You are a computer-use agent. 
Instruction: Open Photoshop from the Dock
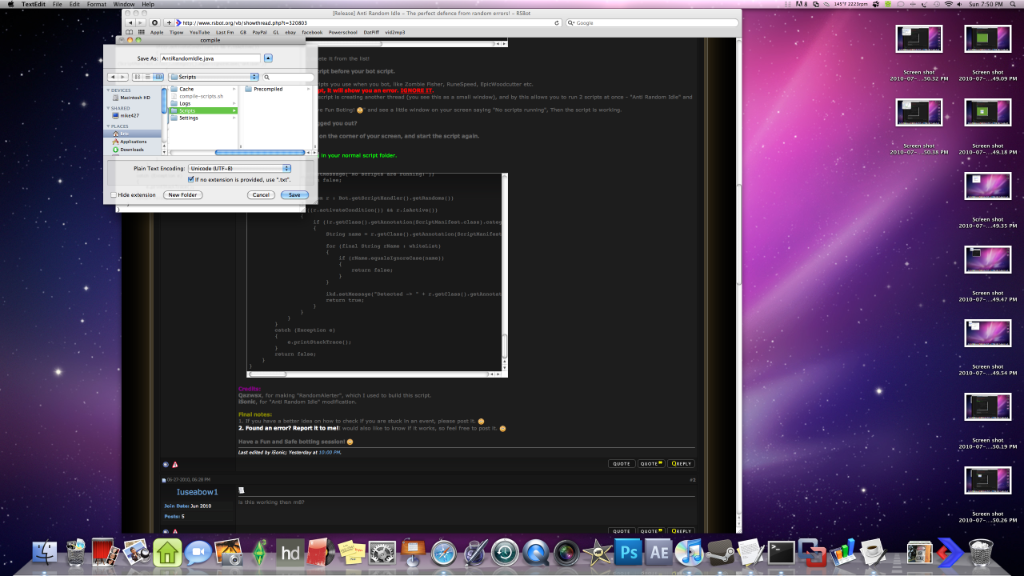(628, 553)
